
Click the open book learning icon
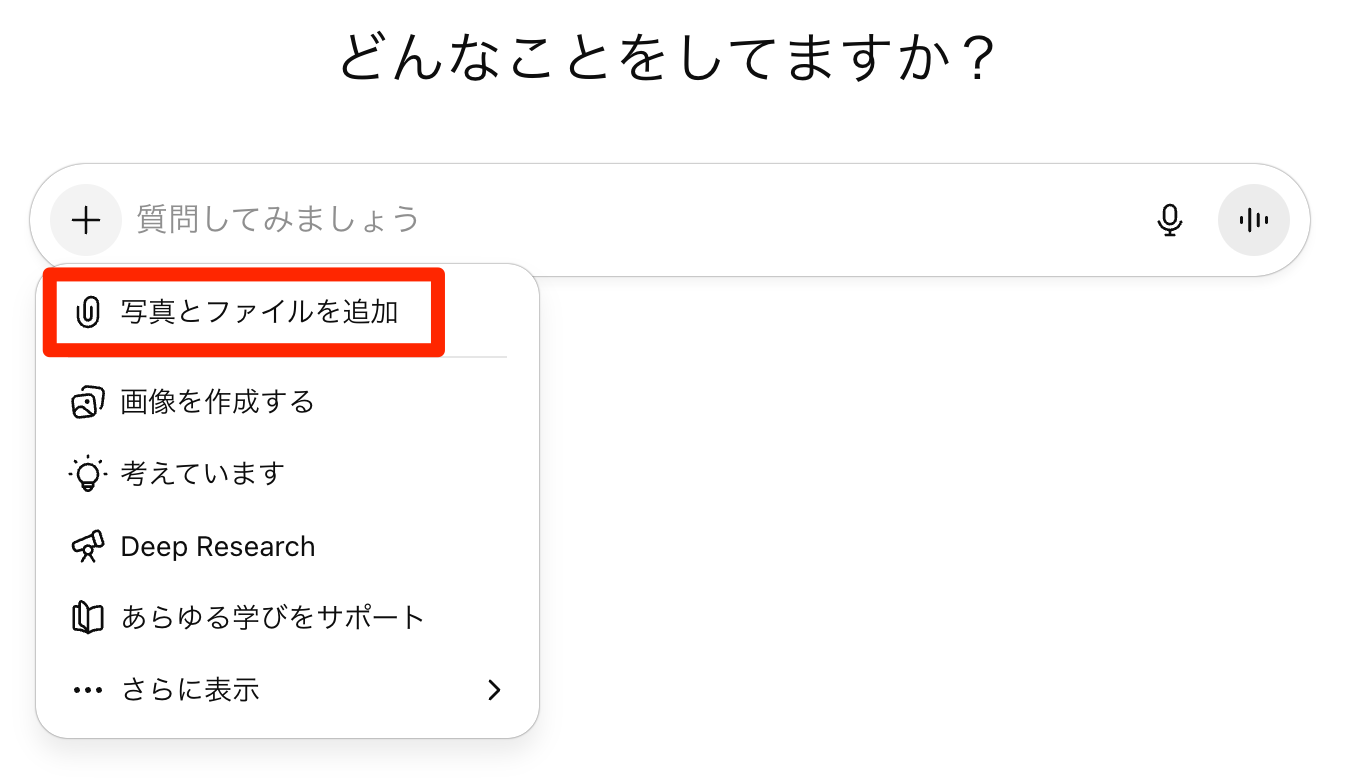tap(89, 617)
